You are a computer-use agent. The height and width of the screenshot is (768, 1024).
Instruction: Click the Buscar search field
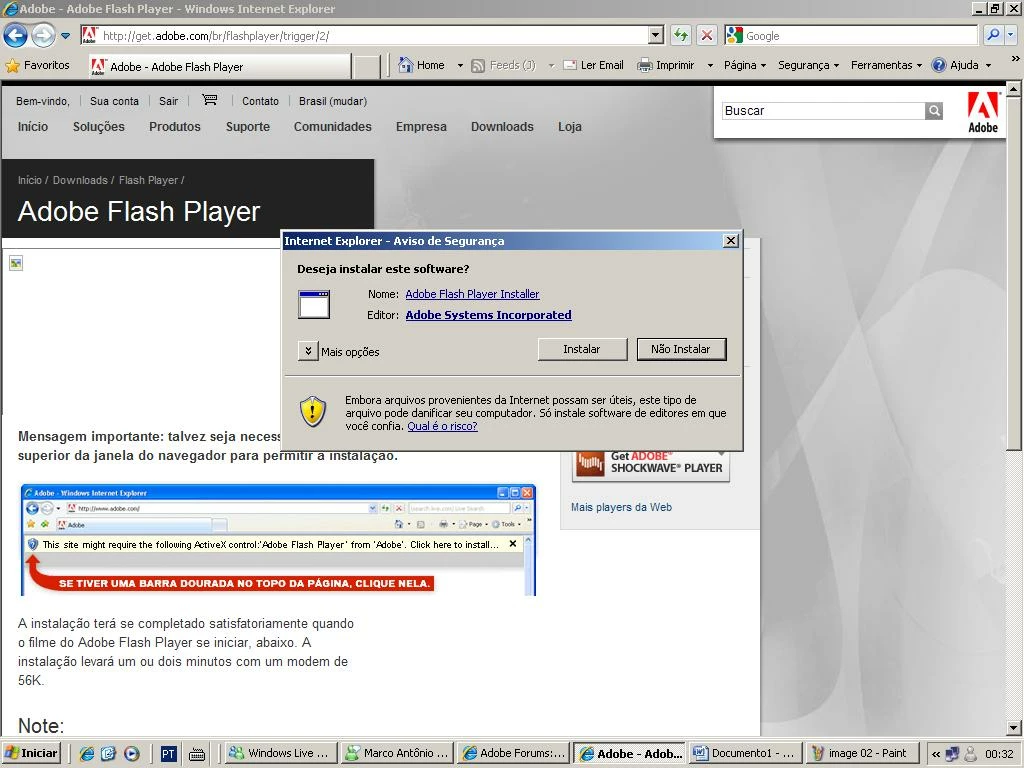(824, 111)
